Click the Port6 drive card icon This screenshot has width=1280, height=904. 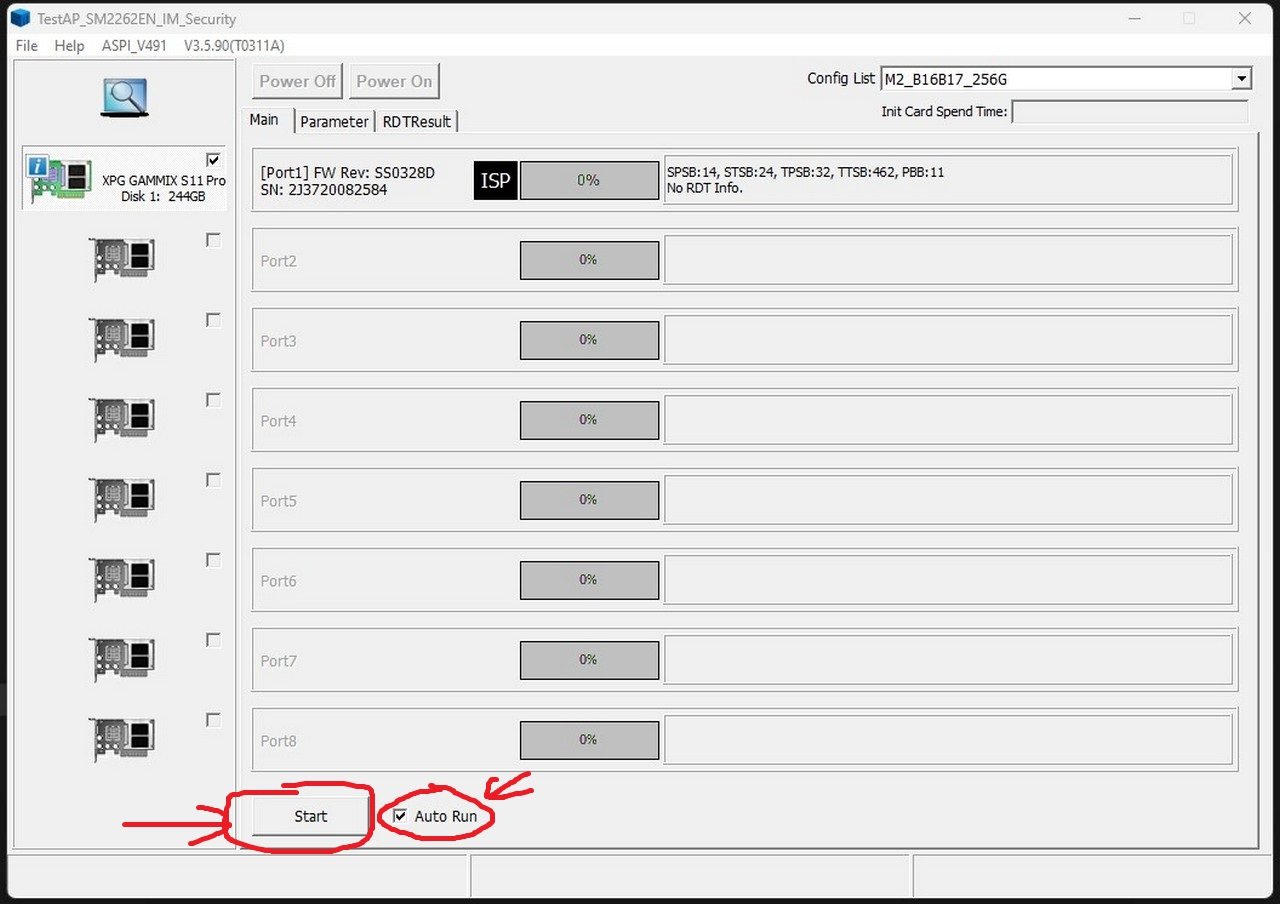coord(123,578)
